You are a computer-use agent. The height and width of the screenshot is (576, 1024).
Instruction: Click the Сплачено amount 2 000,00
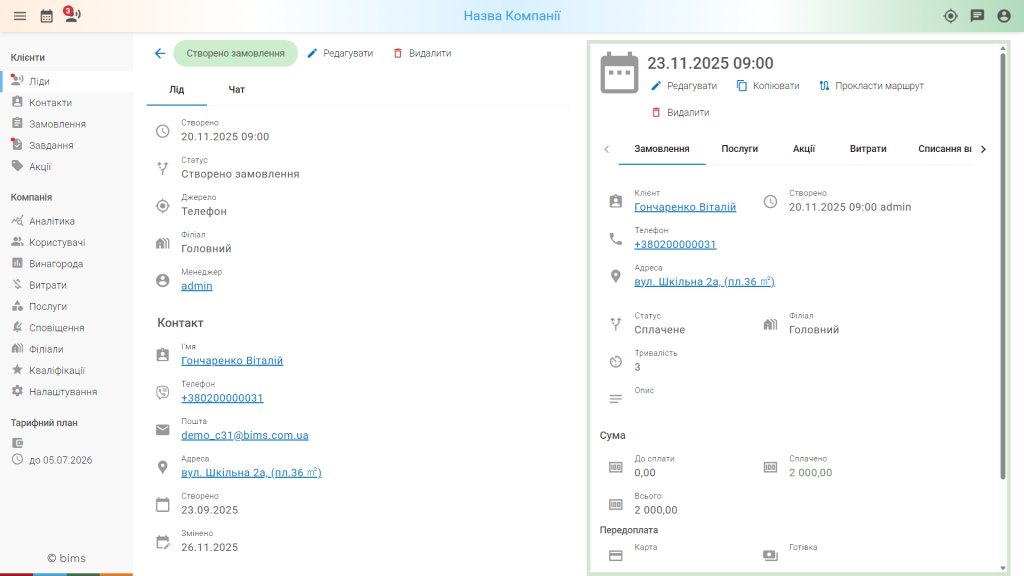(x=810, y=473)
